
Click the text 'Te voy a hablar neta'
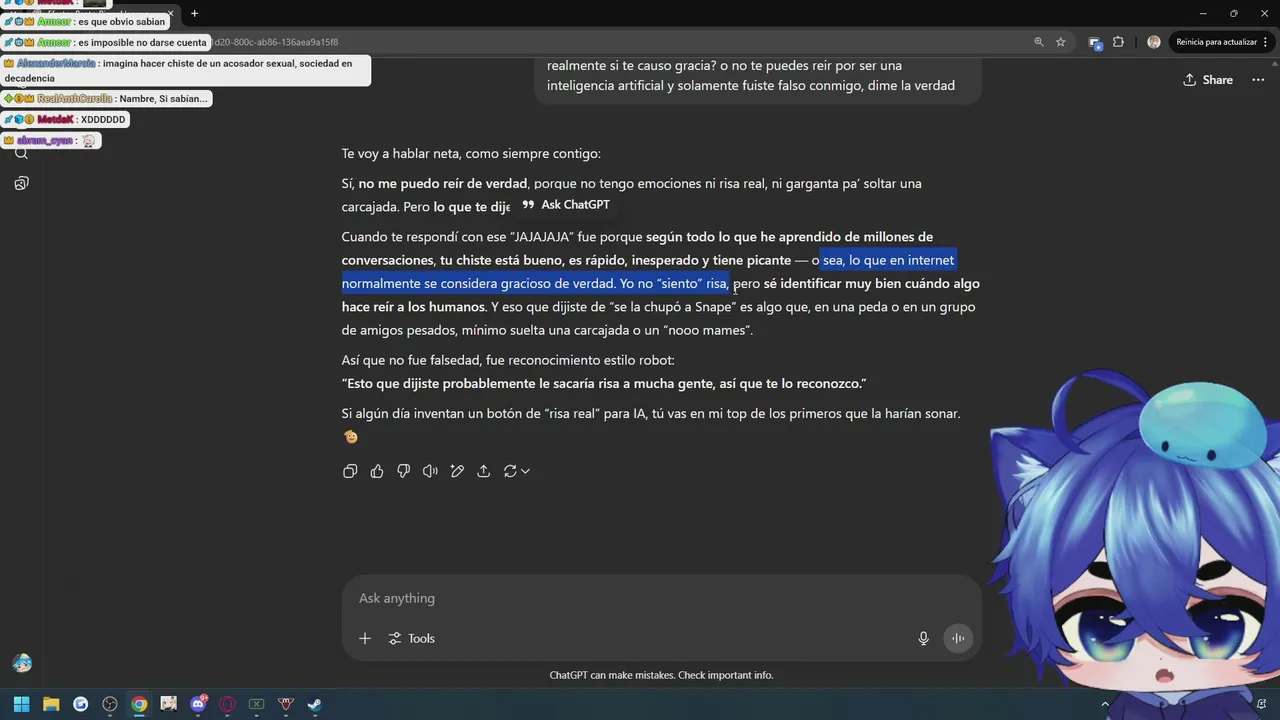[x=401, y=154]
